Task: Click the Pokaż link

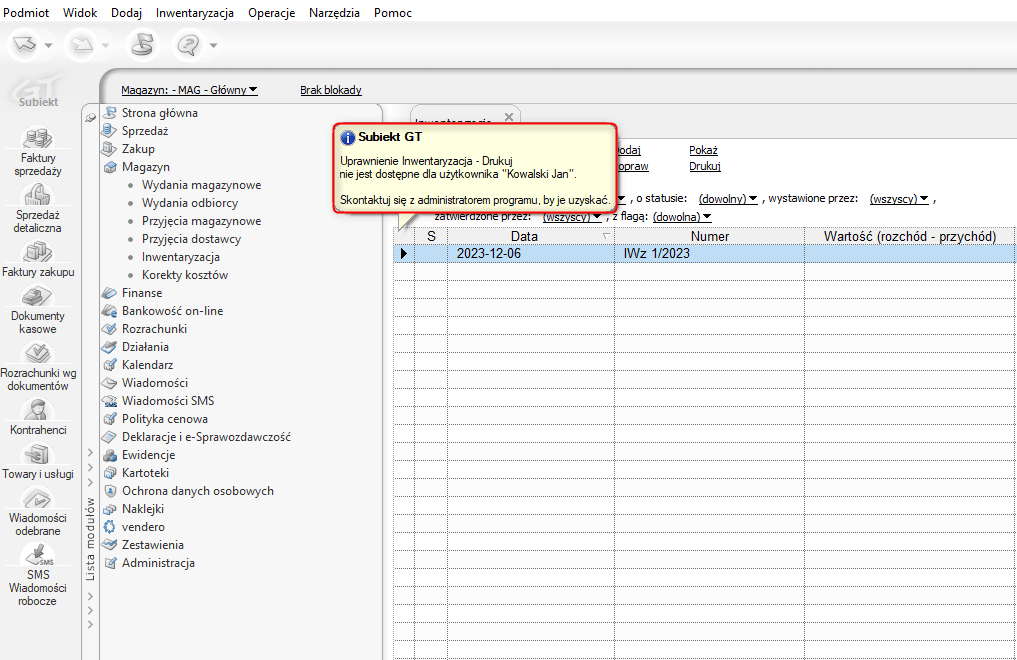Action: 703,150
